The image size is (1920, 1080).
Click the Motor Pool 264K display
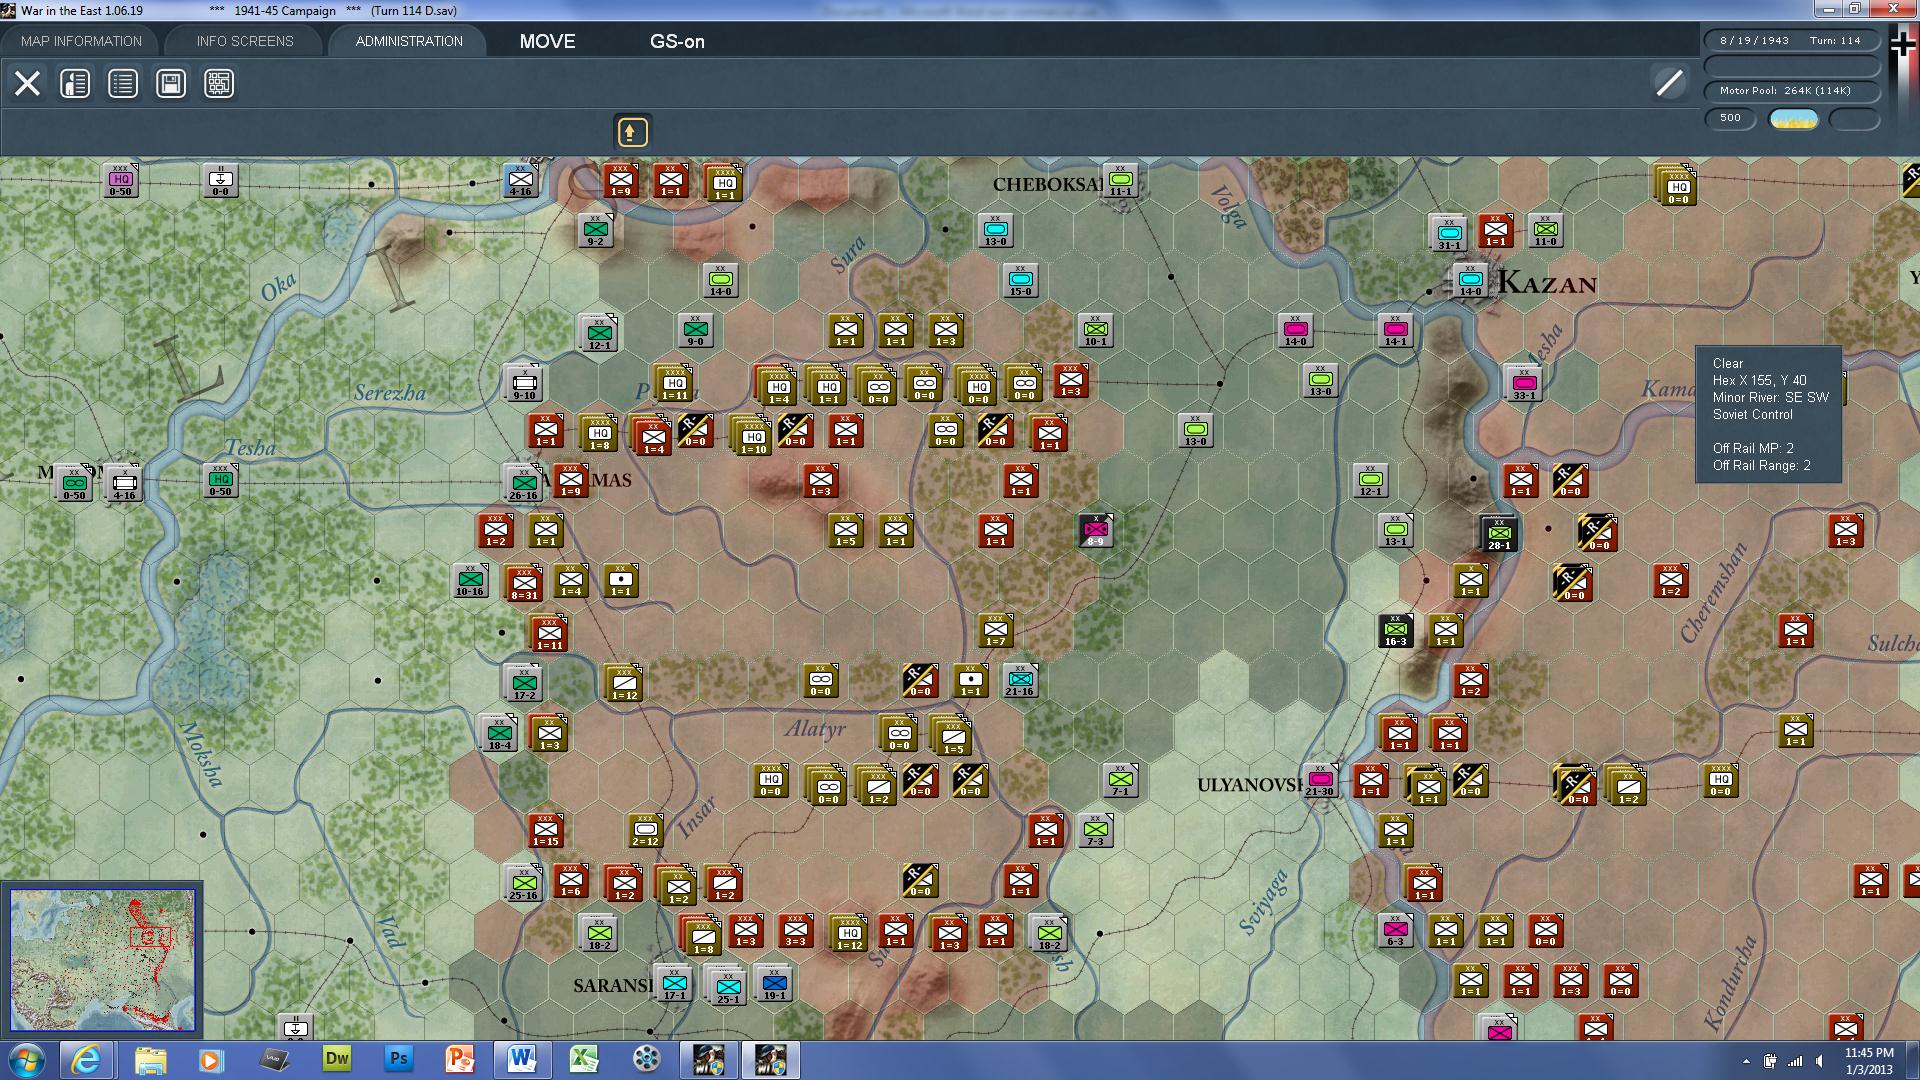click(x=1791, y=91)
